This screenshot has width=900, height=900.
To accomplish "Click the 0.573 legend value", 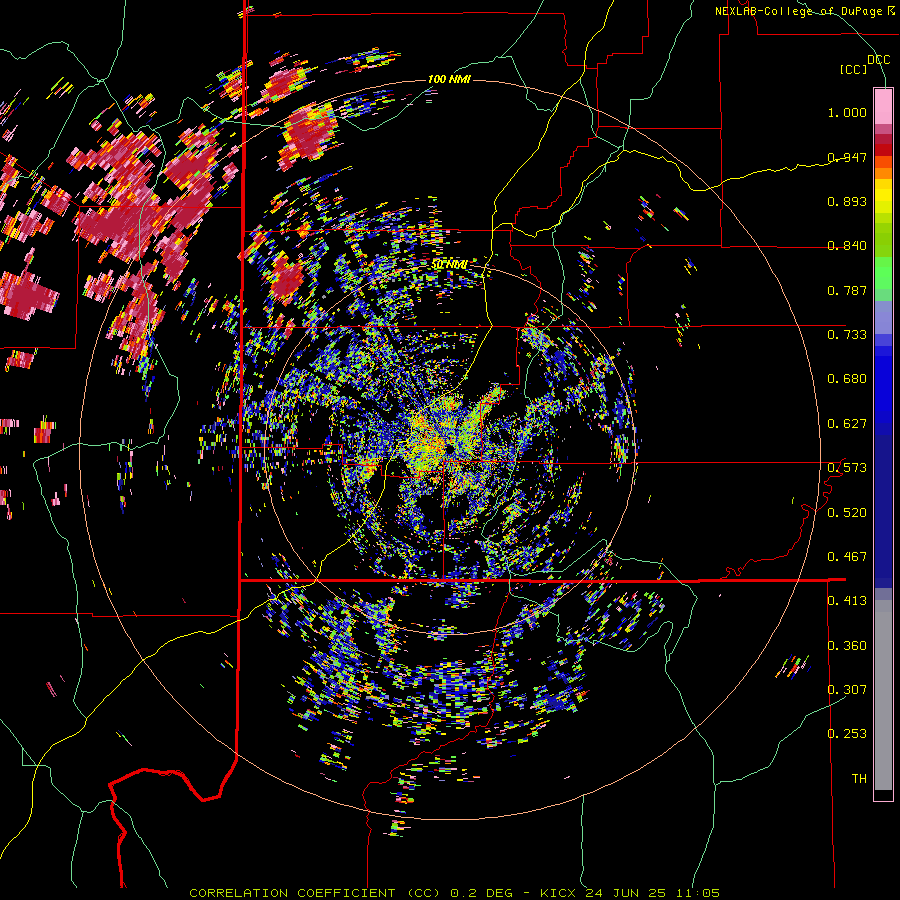I will point(847,468).
